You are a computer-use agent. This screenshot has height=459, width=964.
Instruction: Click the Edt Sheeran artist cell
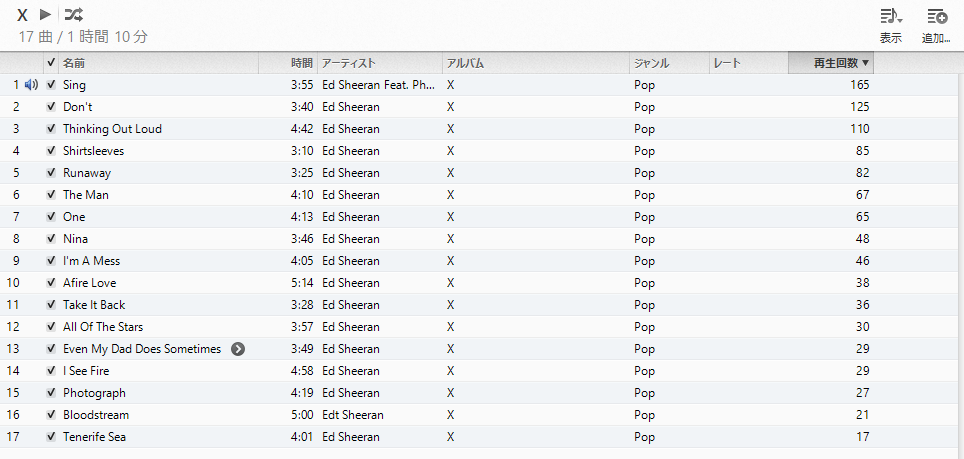click(x=353, y=415)
